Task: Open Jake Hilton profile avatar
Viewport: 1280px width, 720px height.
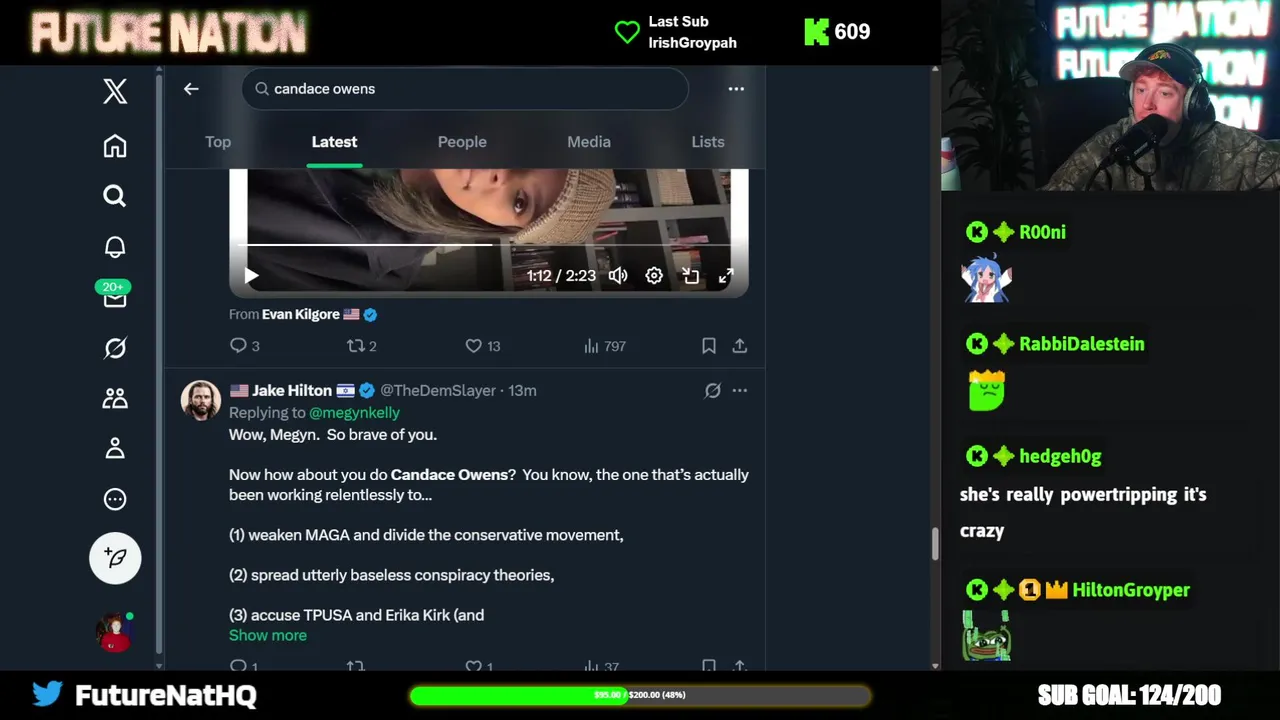Action: [x=200, y=400]
